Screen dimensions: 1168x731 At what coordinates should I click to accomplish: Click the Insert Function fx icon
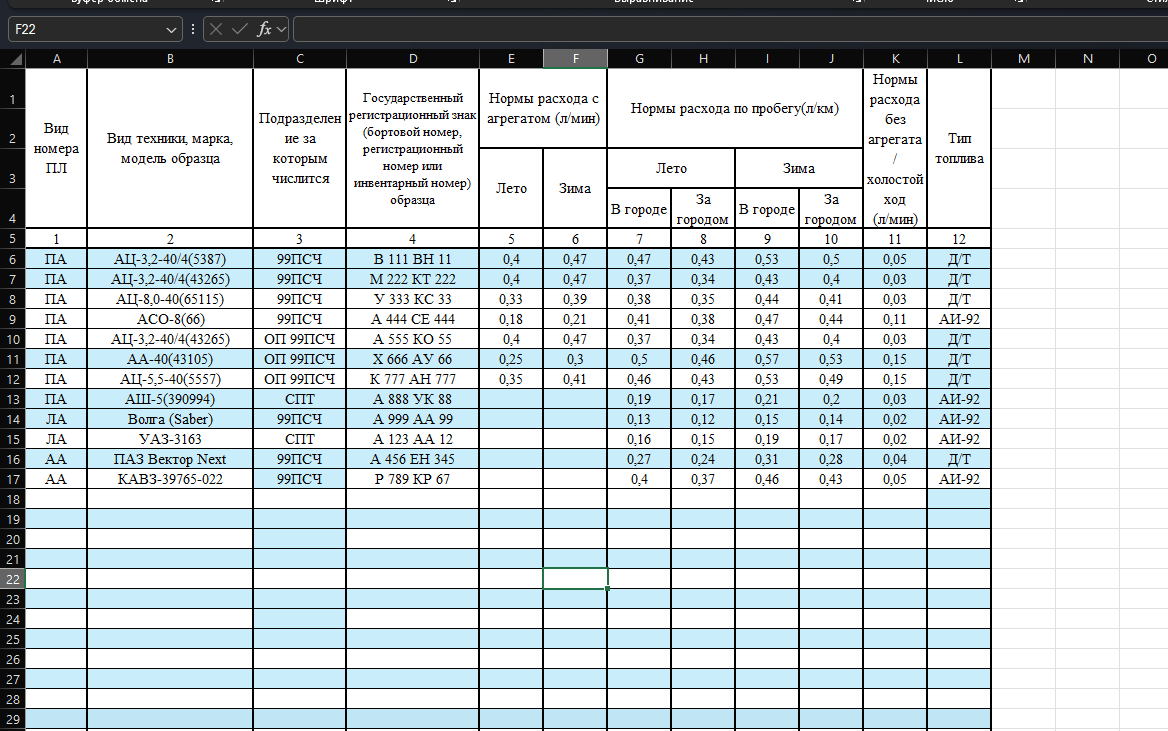pos(264,29)
